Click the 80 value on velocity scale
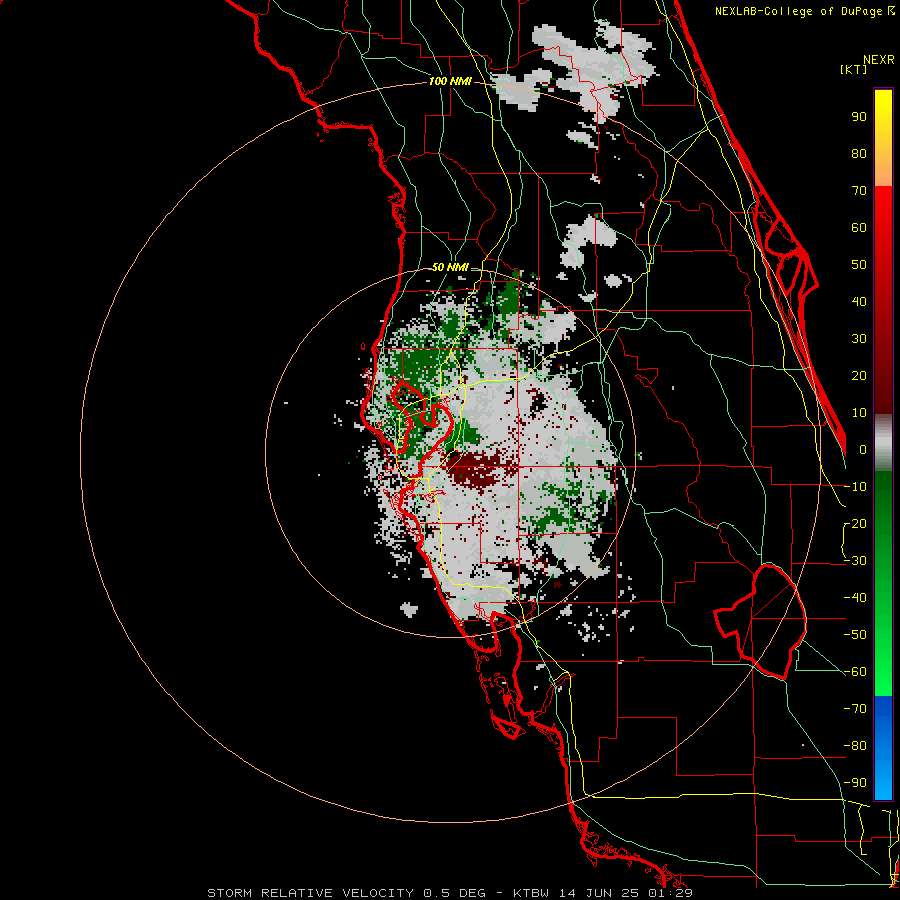 click(859, 153)
